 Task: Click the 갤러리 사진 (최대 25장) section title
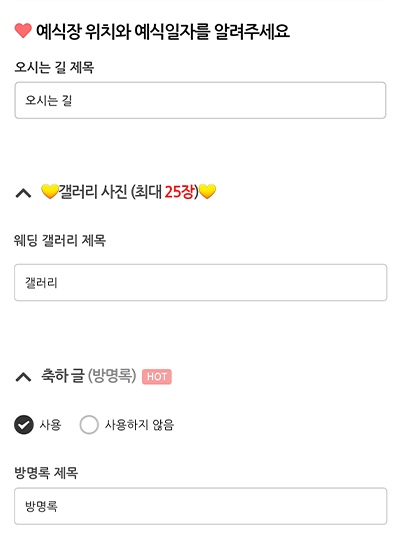pos(129,191)
